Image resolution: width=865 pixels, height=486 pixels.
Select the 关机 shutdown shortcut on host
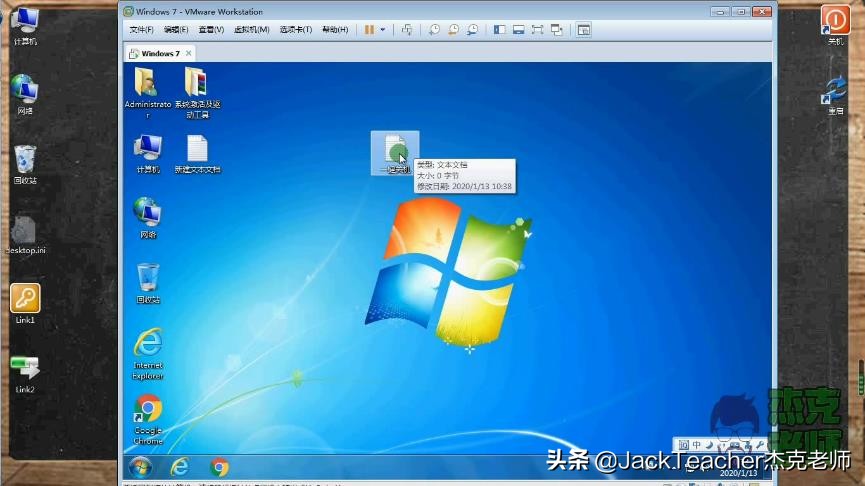click(835, 25)
